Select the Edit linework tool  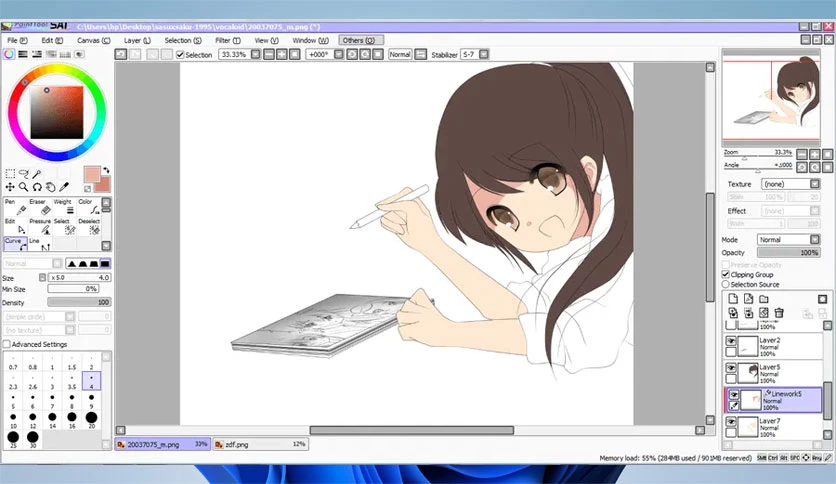pyautogui.click(x=15, y=226)
